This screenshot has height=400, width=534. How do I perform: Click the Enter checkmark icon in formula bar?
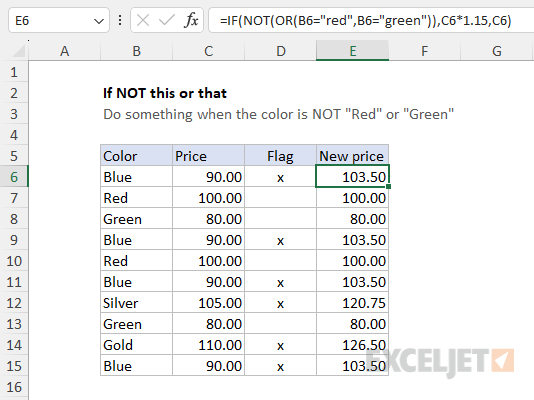pyautogui.click(x=167, y=20)
